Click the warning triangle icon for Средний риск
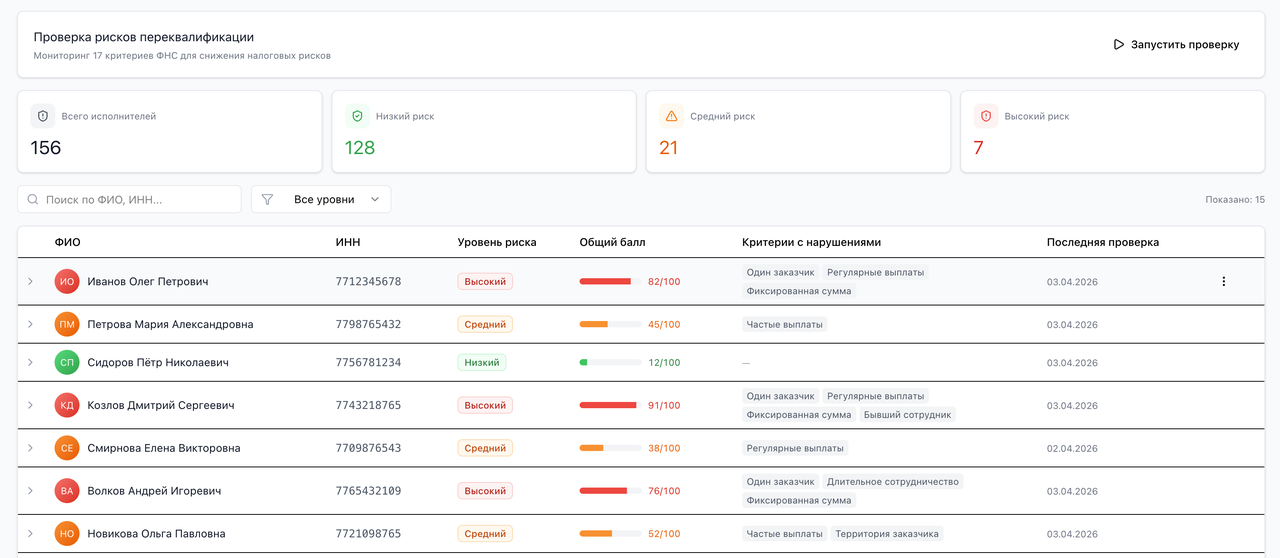Screen dimensions: 1280x558 point(671,116)
